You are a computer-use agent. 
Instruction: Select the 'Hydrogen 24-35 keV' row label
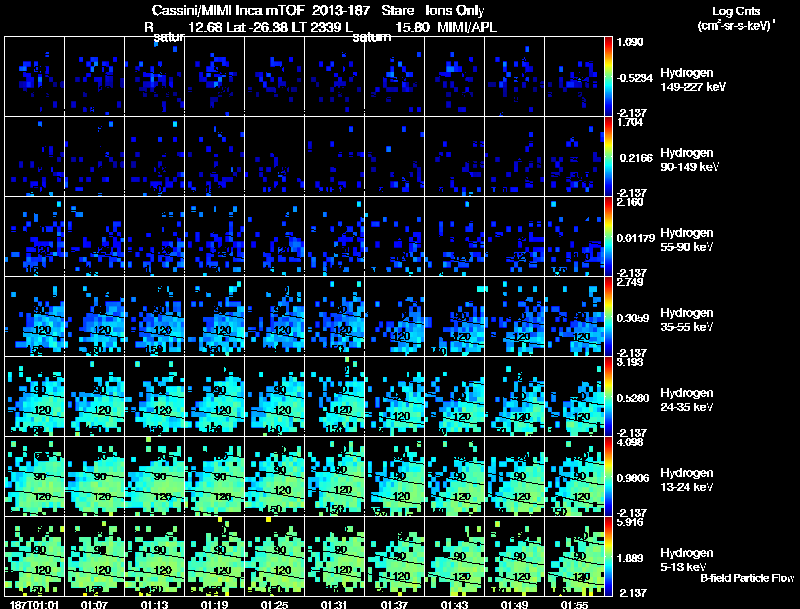click(687, 400)
